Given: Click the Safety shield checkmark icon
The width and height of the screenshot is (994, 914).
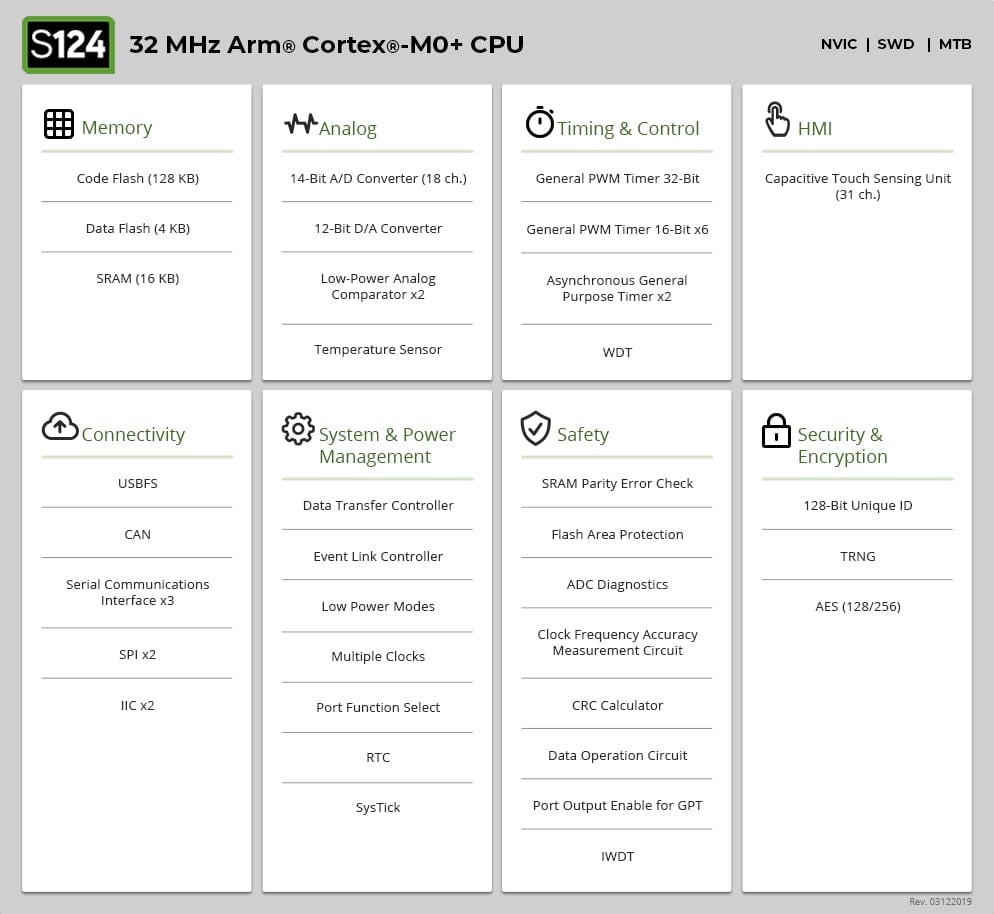Looking at the screenshot, I should click(x=536, y=428).
